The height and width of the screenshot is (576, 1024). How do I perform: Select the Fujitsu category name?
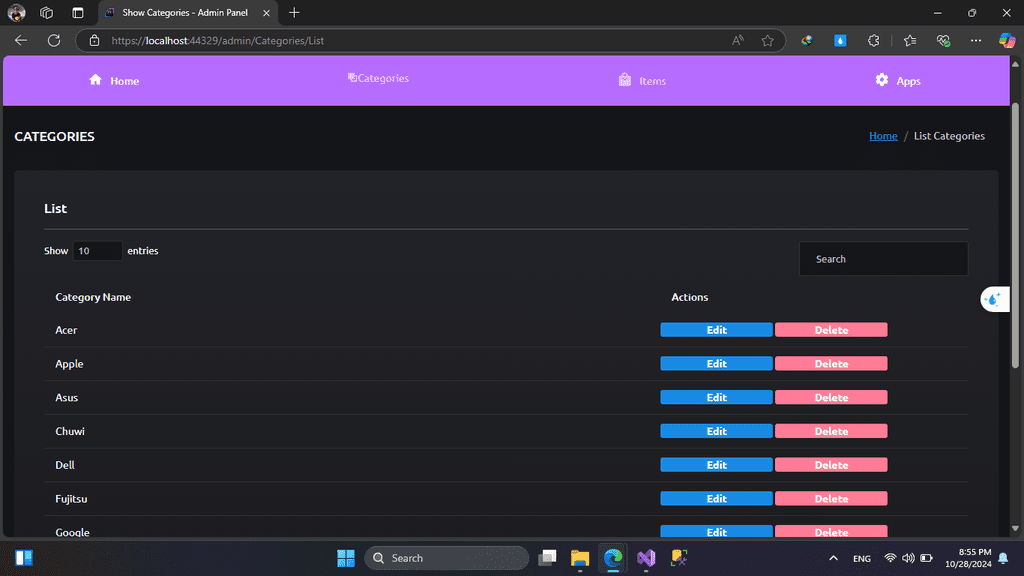tap(71, 499)
